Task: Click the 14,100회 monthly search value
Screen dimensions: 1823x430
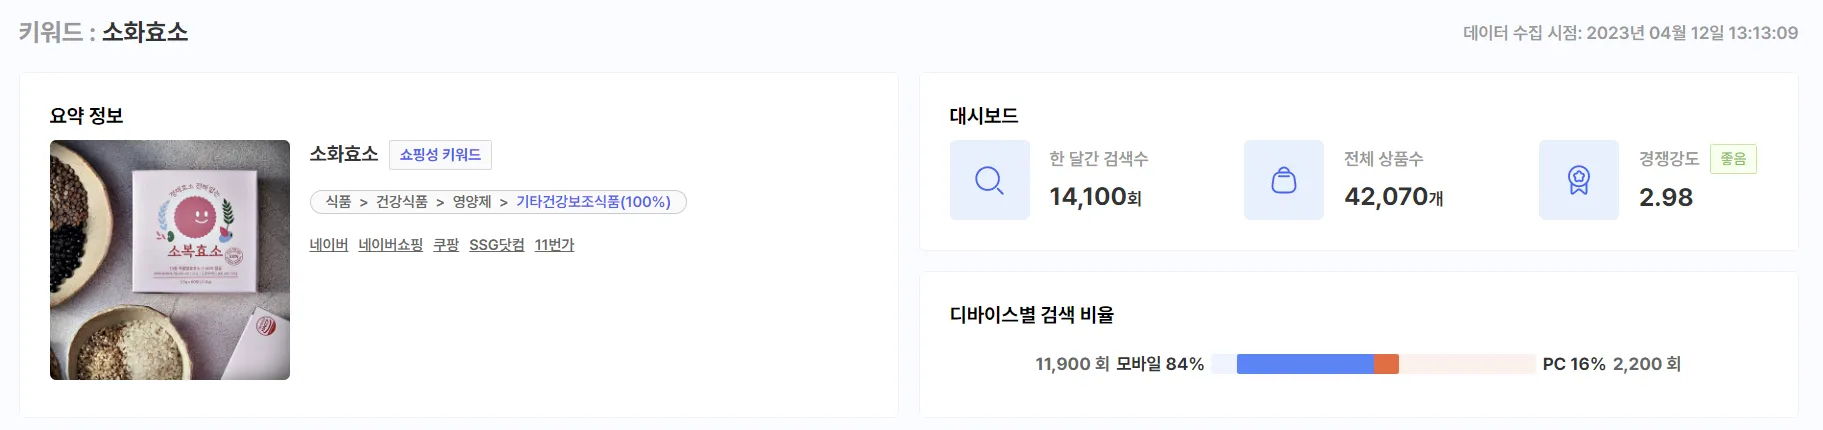Action: click(1095, 197)
